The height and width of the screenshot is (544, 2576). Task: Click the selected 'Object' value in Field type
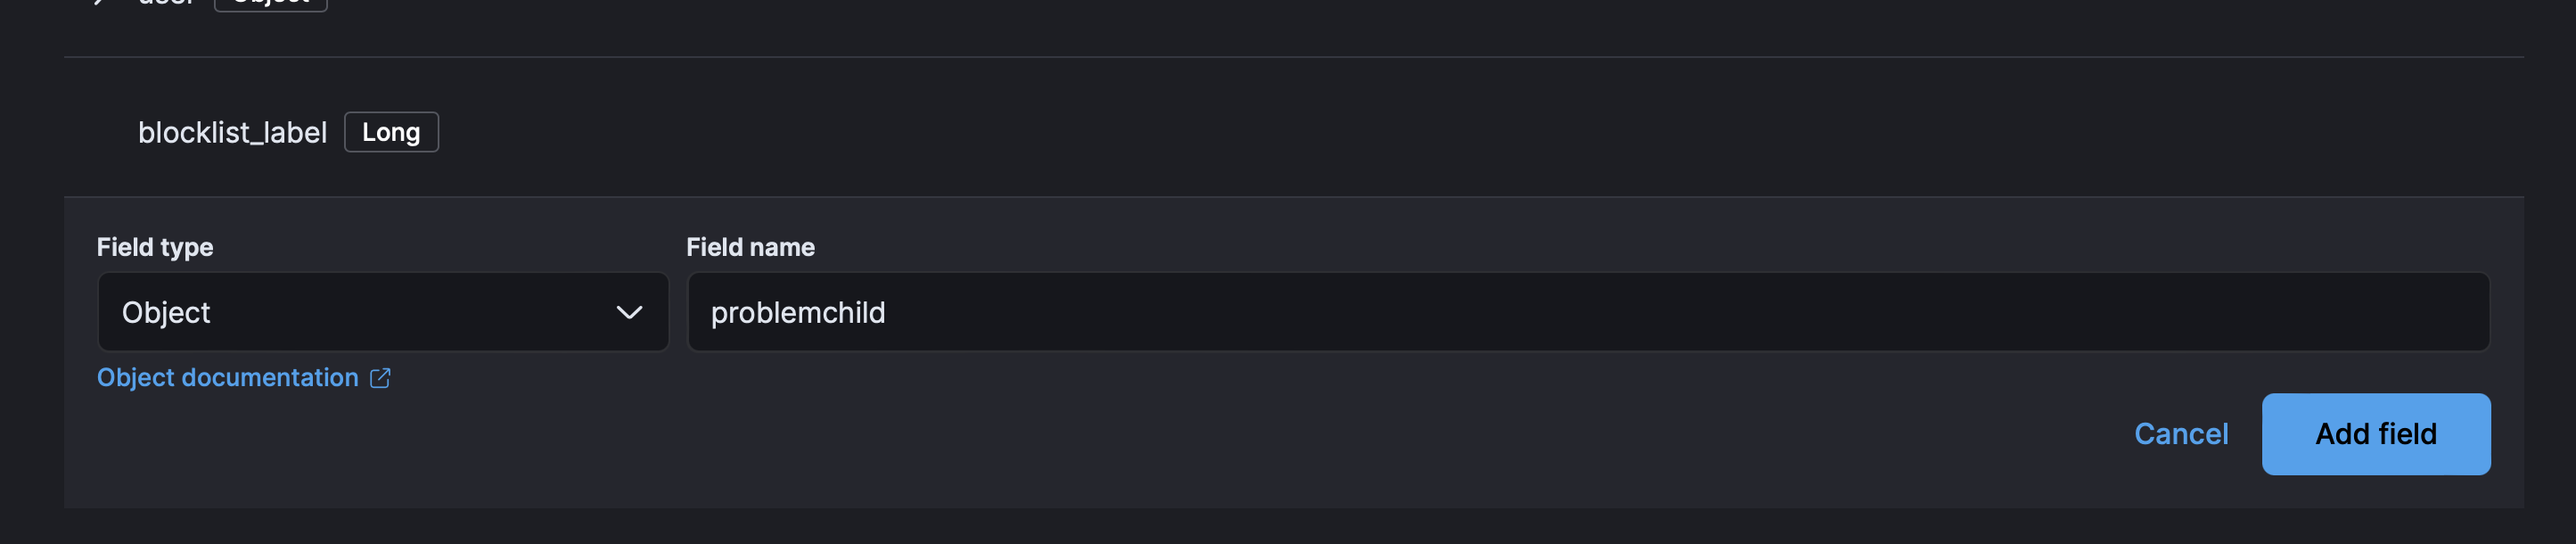(x=166, y=313)
